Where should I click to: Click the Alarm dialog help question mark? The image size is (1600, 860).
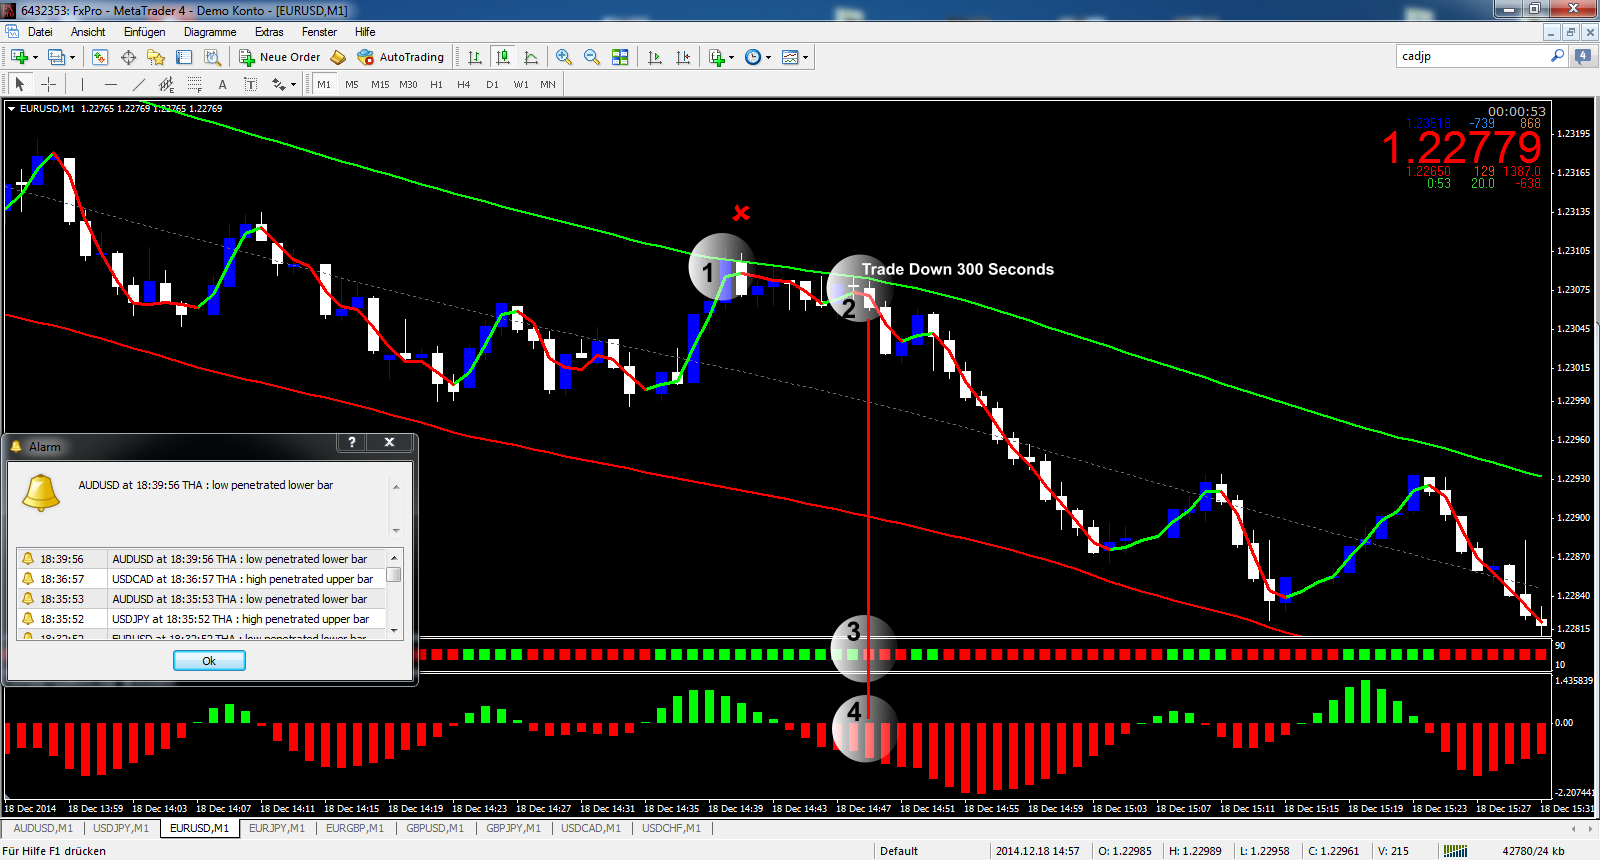click(x=352, y=442)
